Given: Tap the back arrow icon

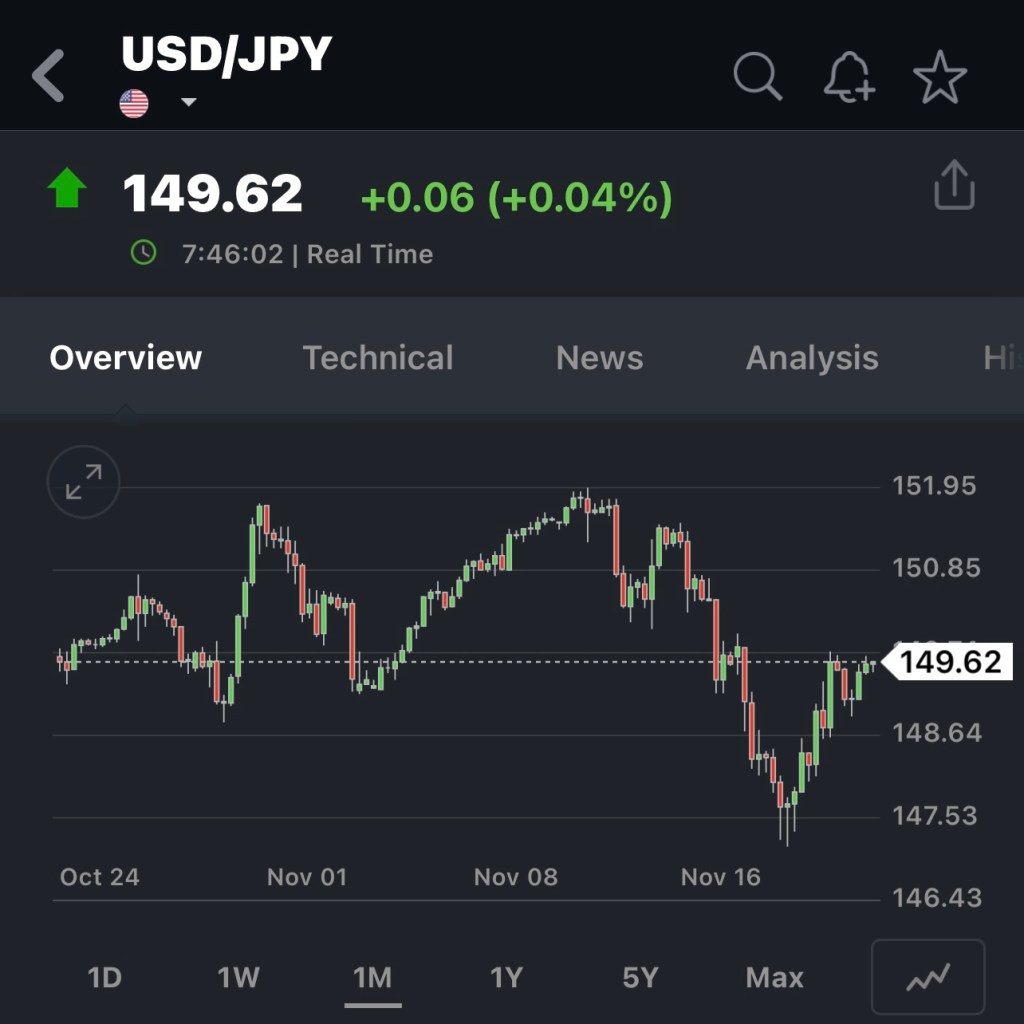Looking at the screenshot, I should click(48, 77).
